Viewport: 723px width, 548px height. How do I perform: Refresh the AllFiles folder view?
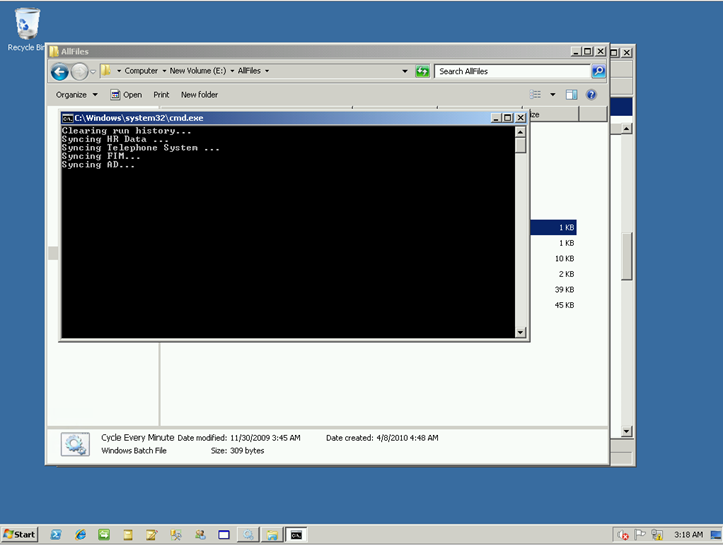point(422,71)
